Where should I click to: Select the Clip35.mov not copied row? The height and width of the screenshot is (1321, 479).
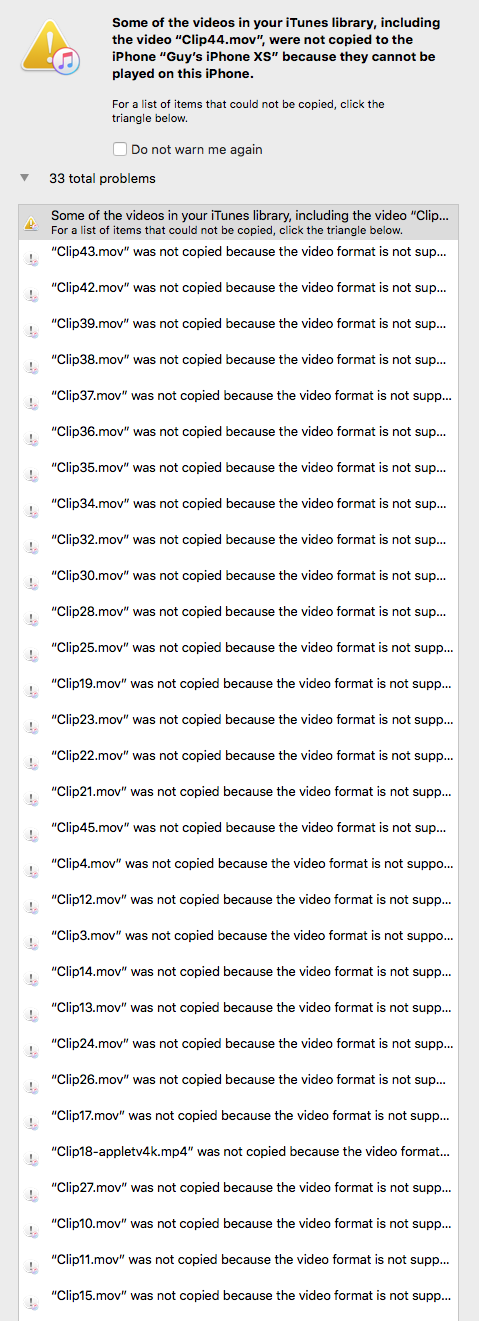(x=238, y=468)
